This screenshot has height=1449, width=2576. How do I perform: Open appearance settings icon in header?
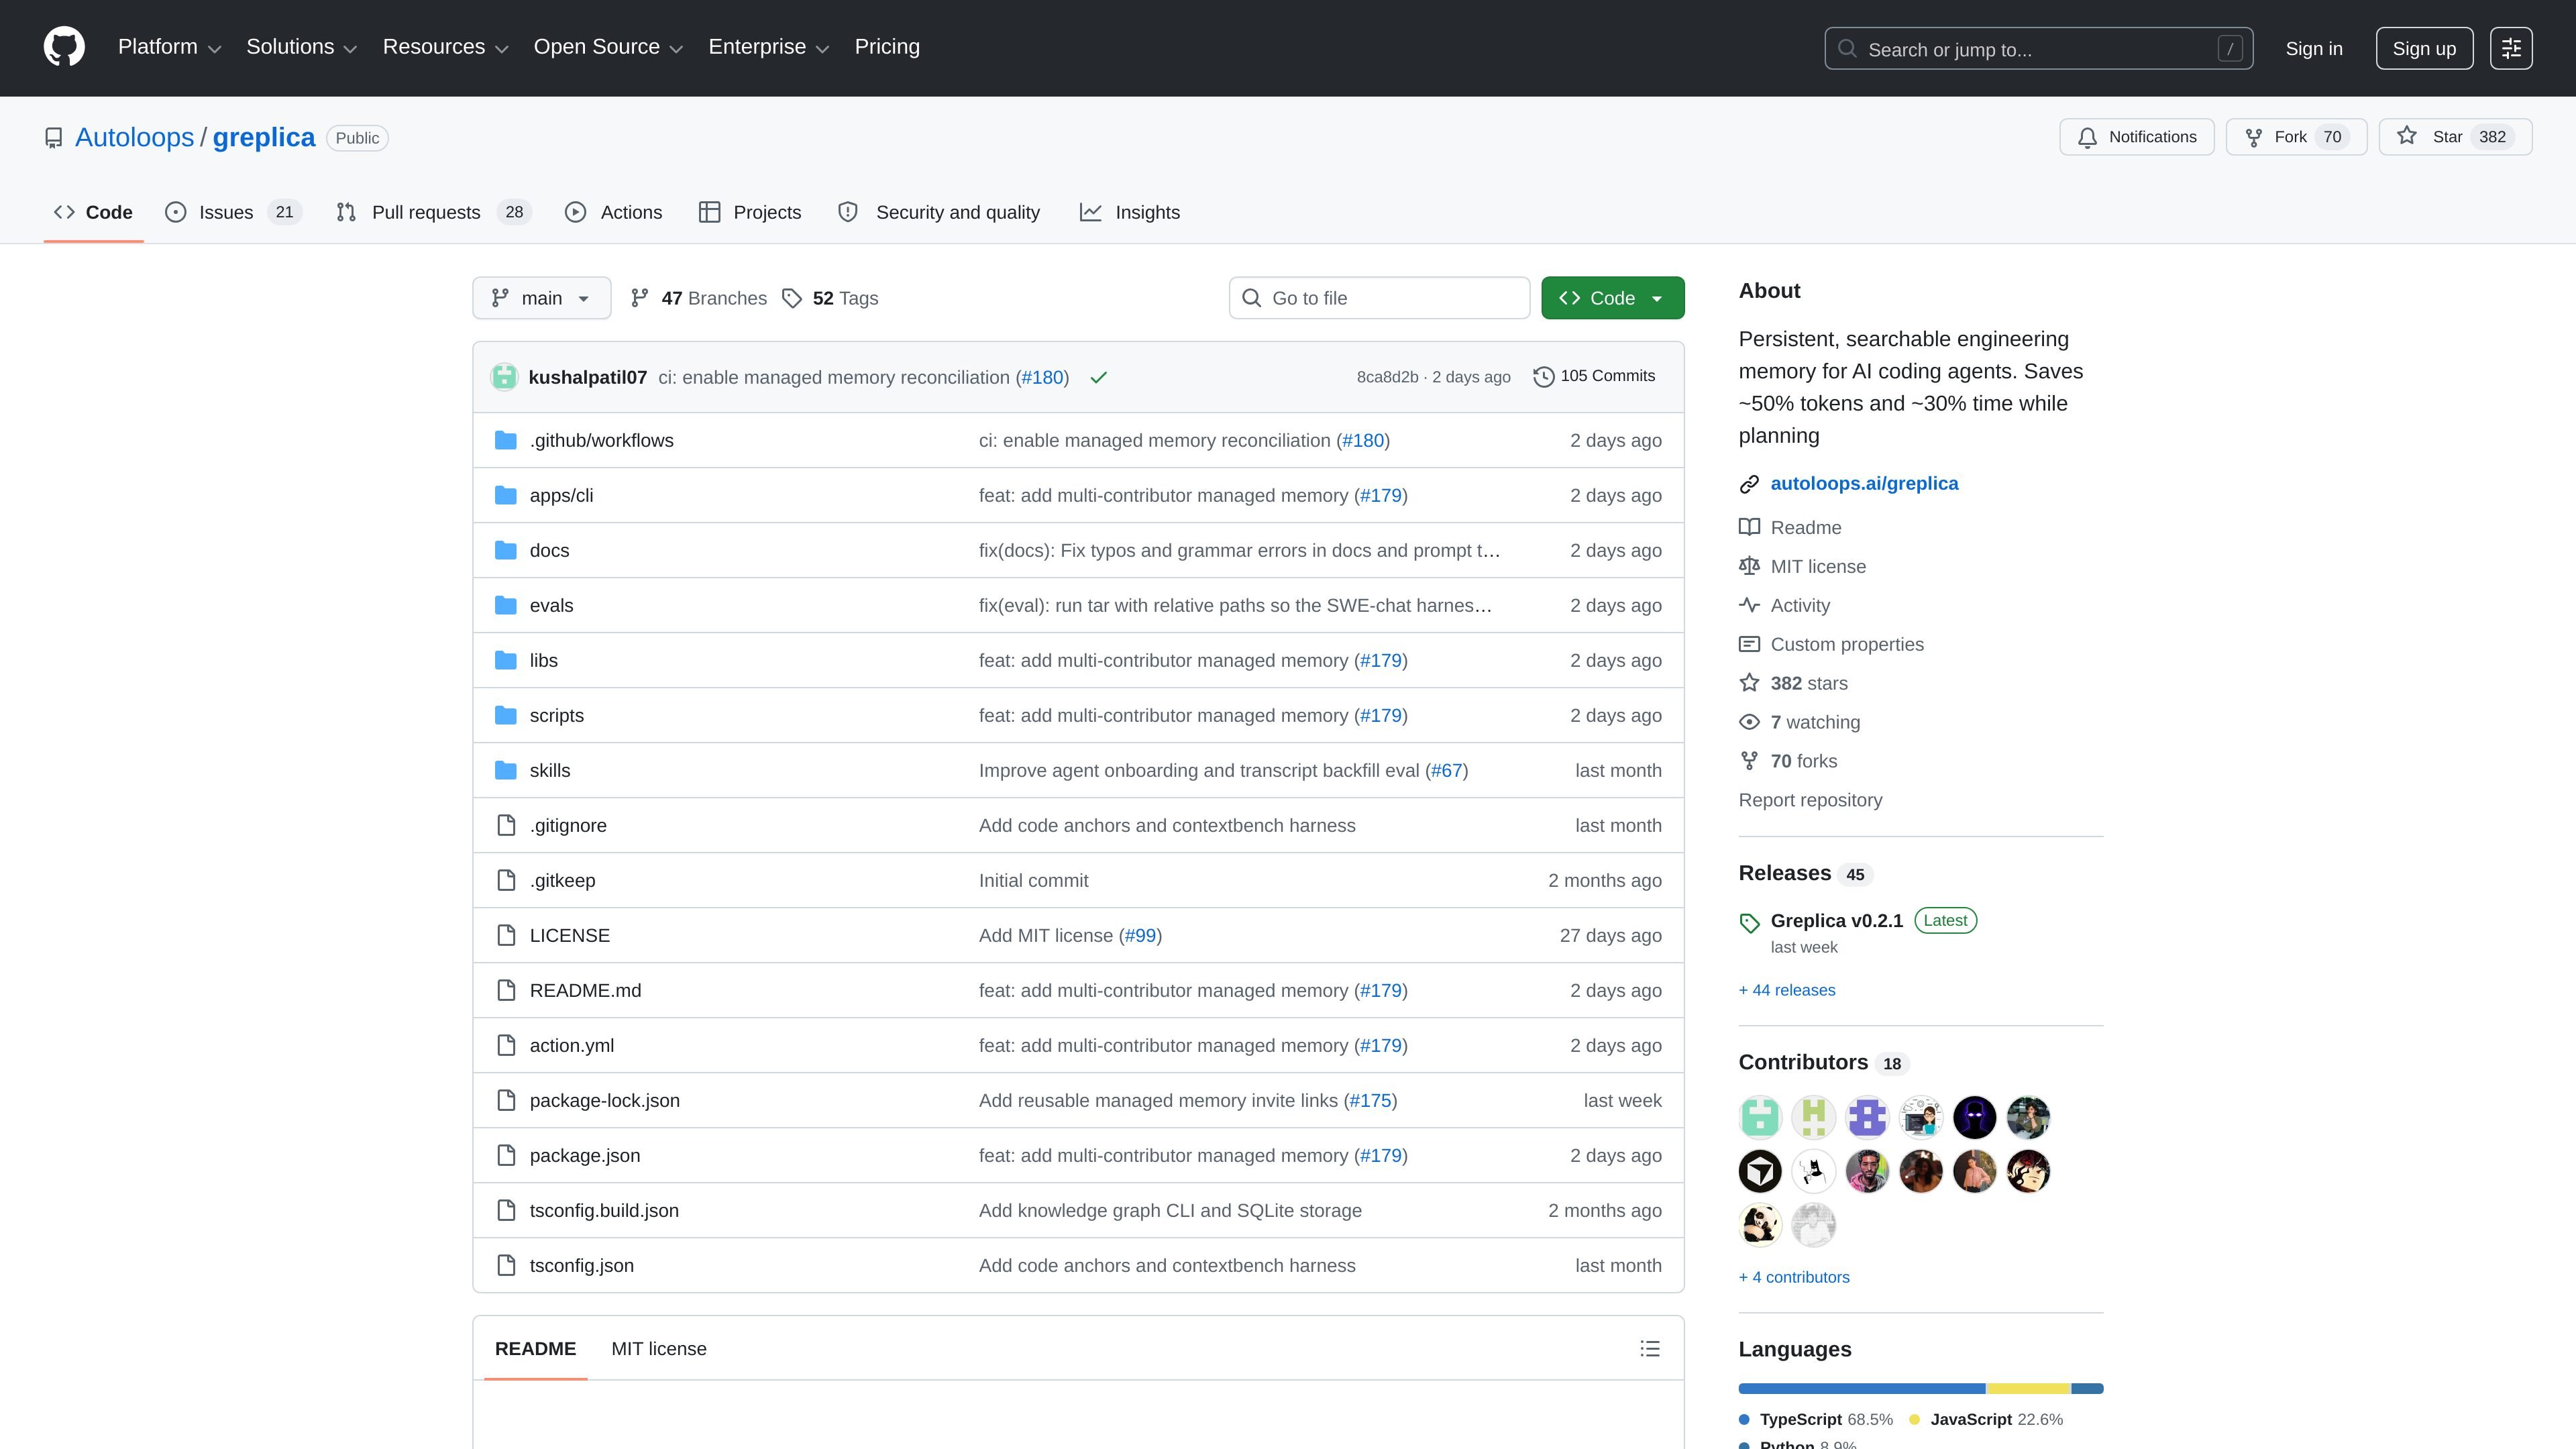click(2511, 49)
